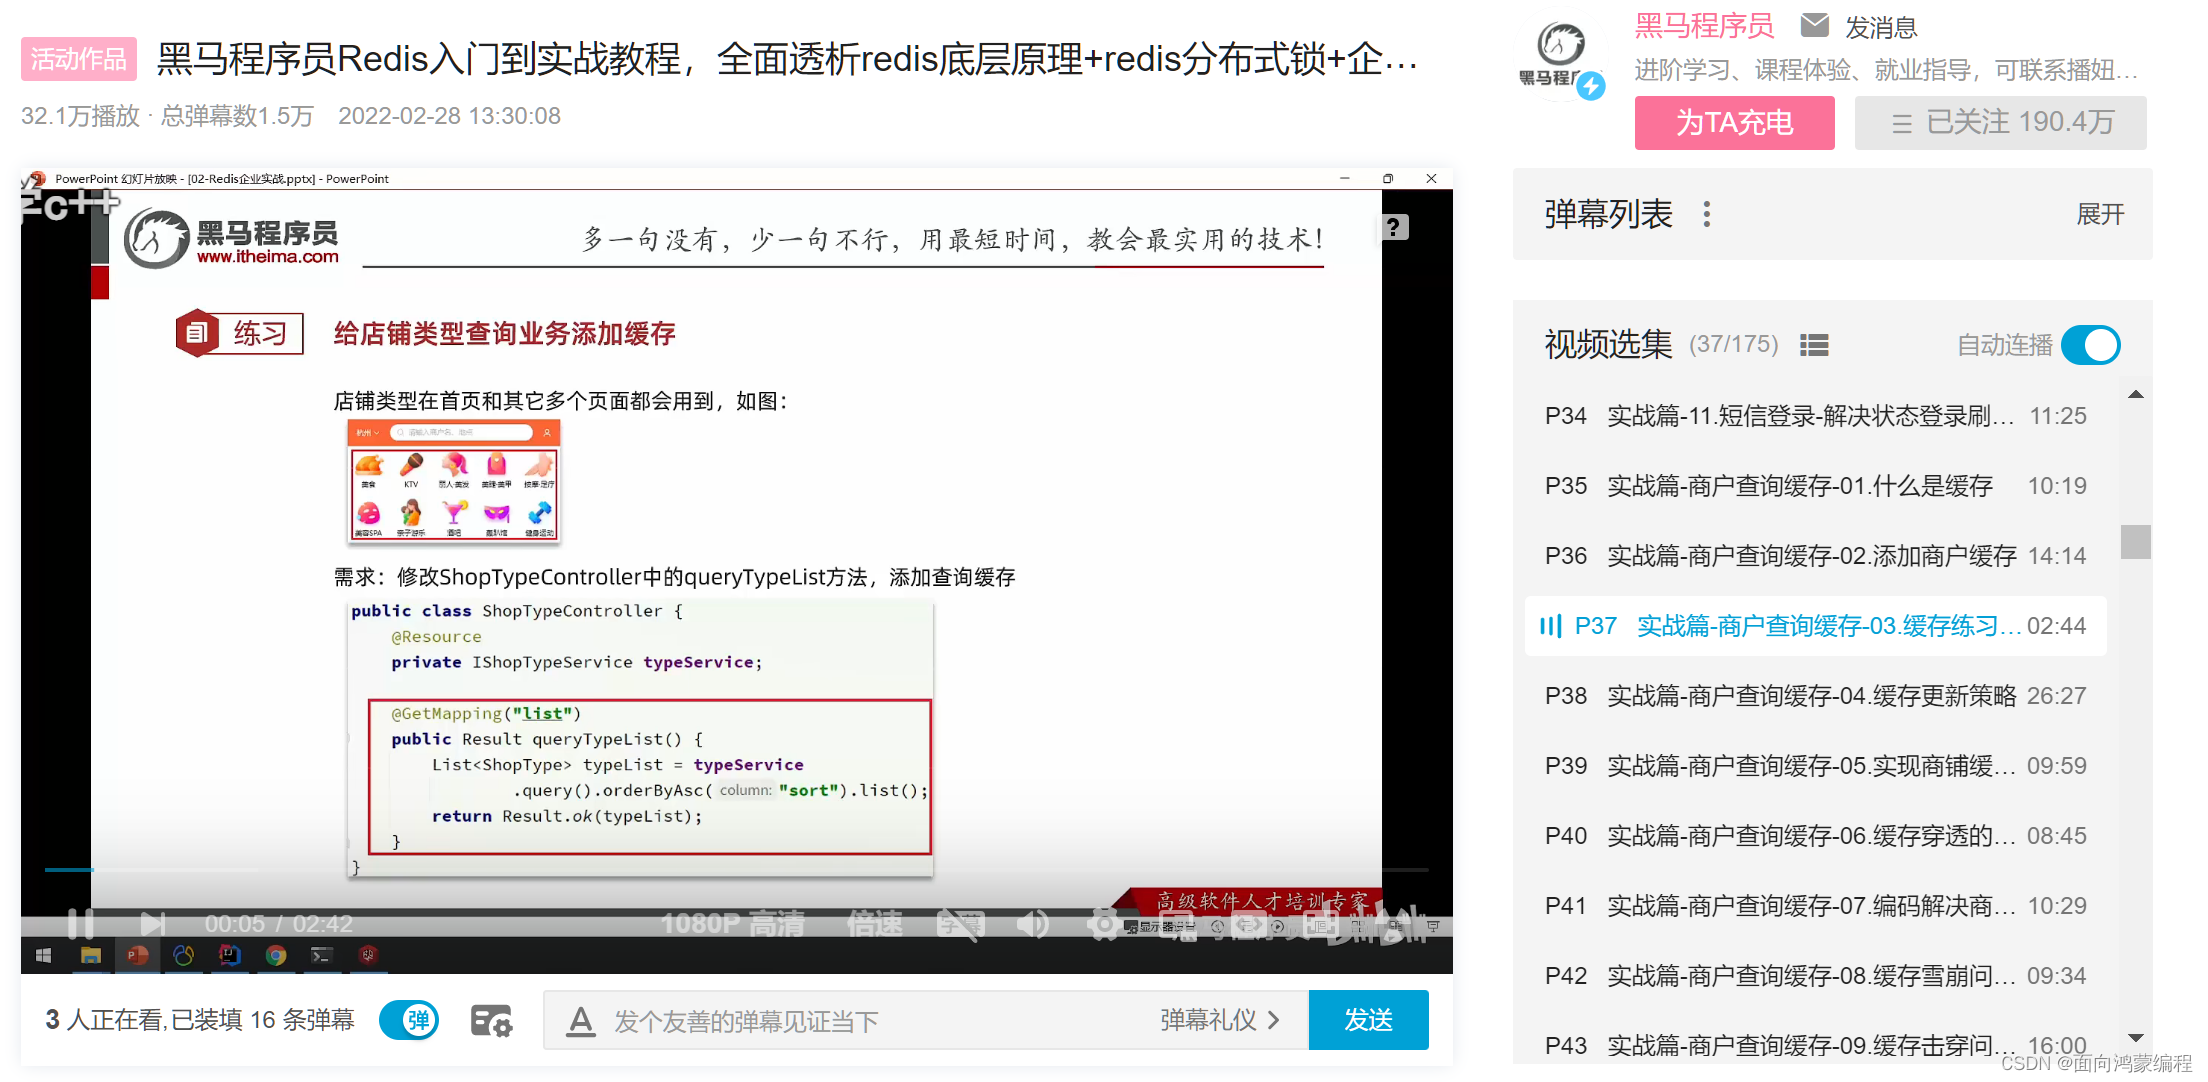Click the red 练习 badge icon on the slide
The height and width of the screenshot is (1082, 2208).
tap(197, 333)
